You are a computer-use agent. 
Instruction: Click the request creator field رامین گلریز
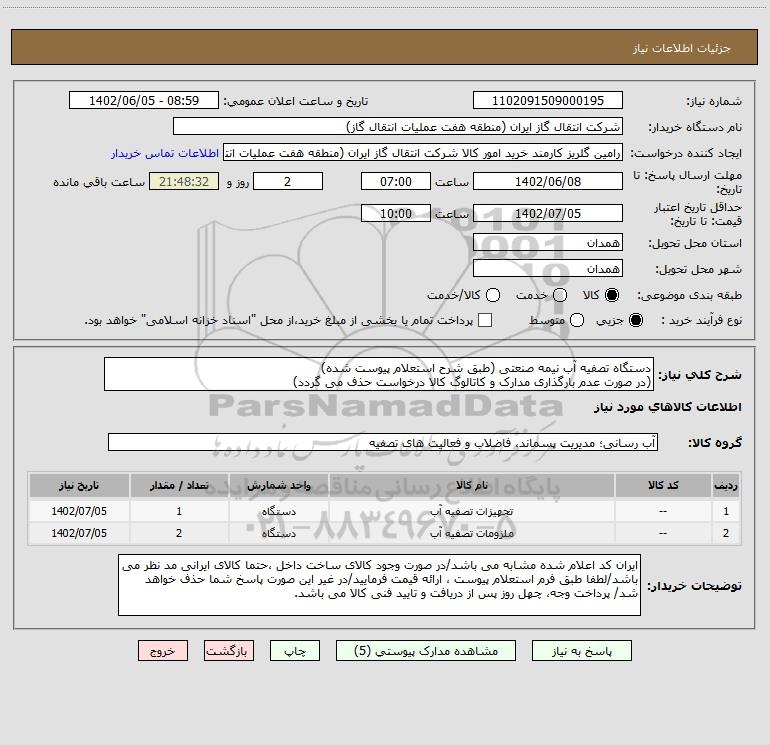[x=423, y=153]
